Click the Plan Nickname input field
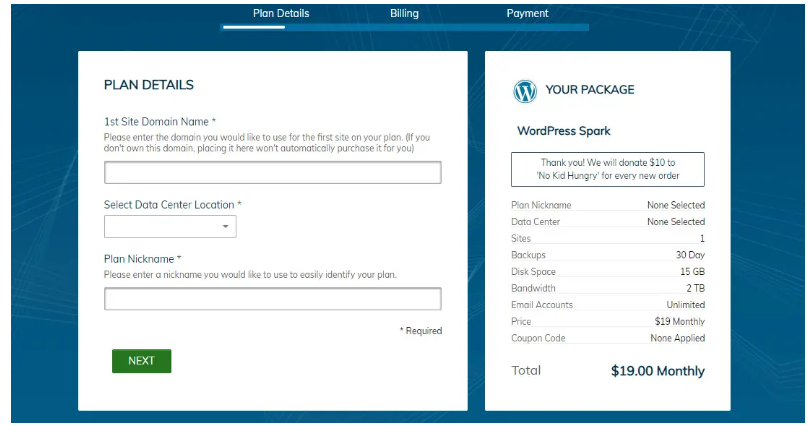The height and width of the screenshot is (426, 808). (273, 299)
